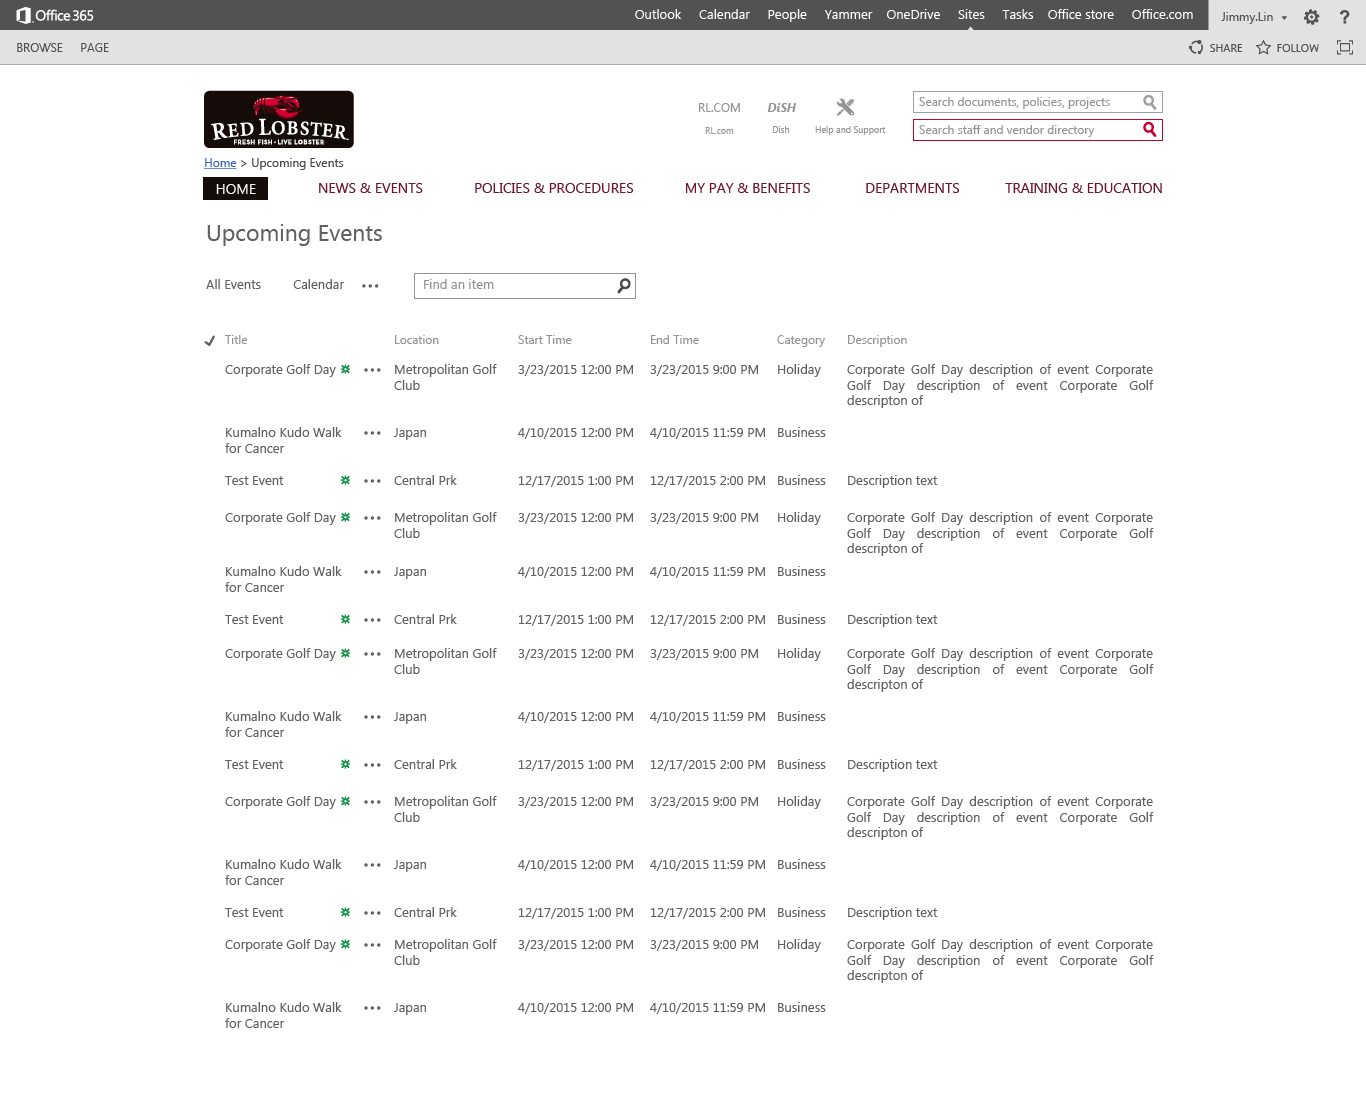The image size is (1366, 1109).
Task: Click the Home breadcrumb link
Action: [x=220, y=163]
